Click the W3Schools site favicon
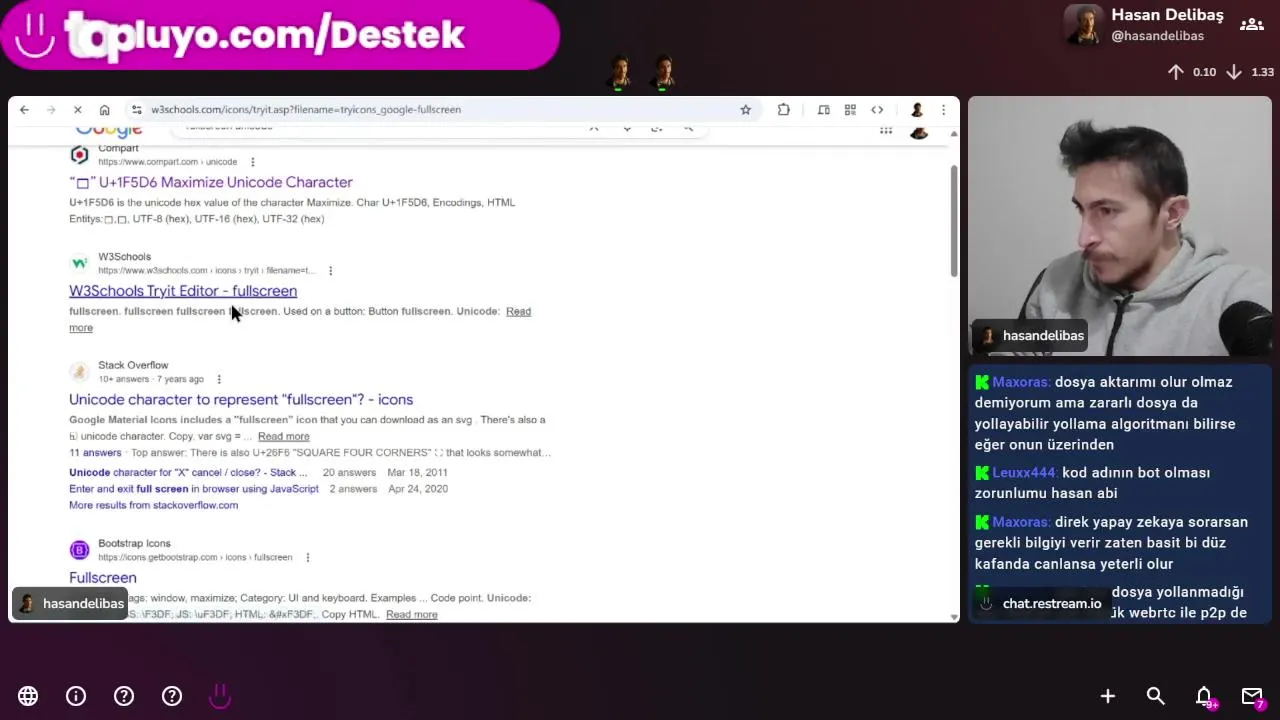Viewport: 1280px width, 720px height. tap(79, 263)
